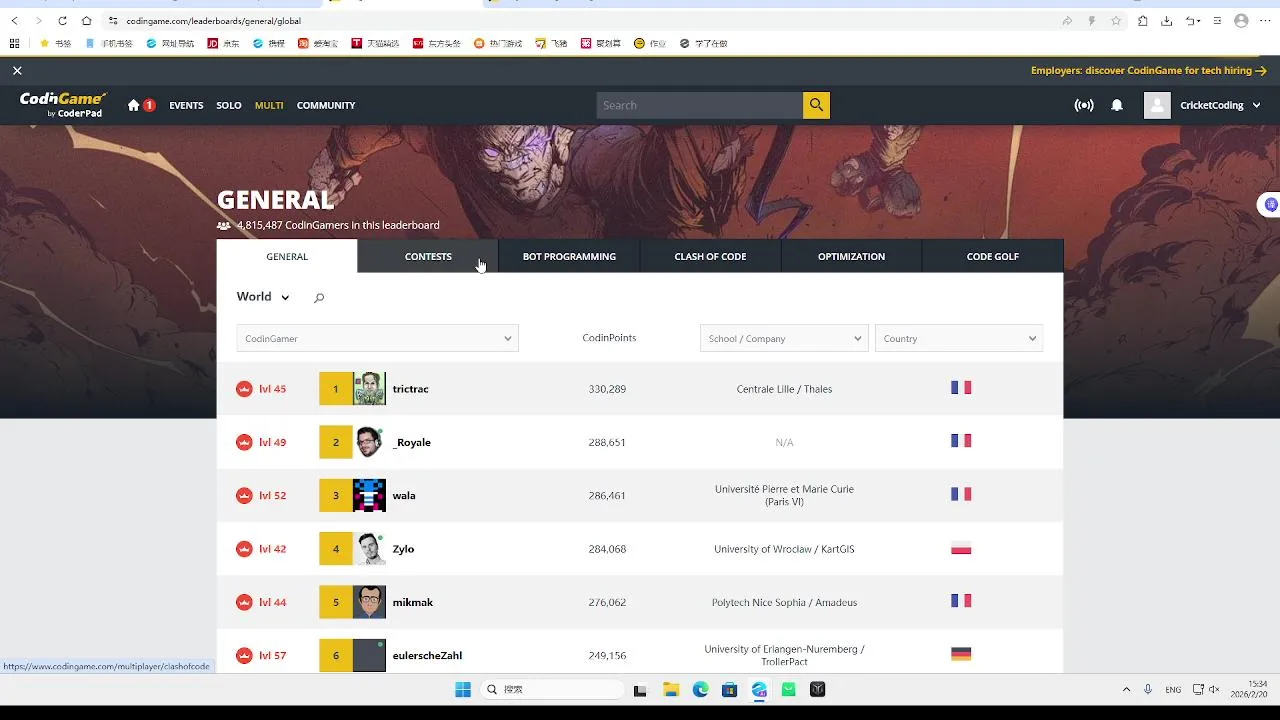The width and height of the screenshot is (1280, 720).
Task: Click the employers tech hiring link
Action: [x=1148, y=71]
